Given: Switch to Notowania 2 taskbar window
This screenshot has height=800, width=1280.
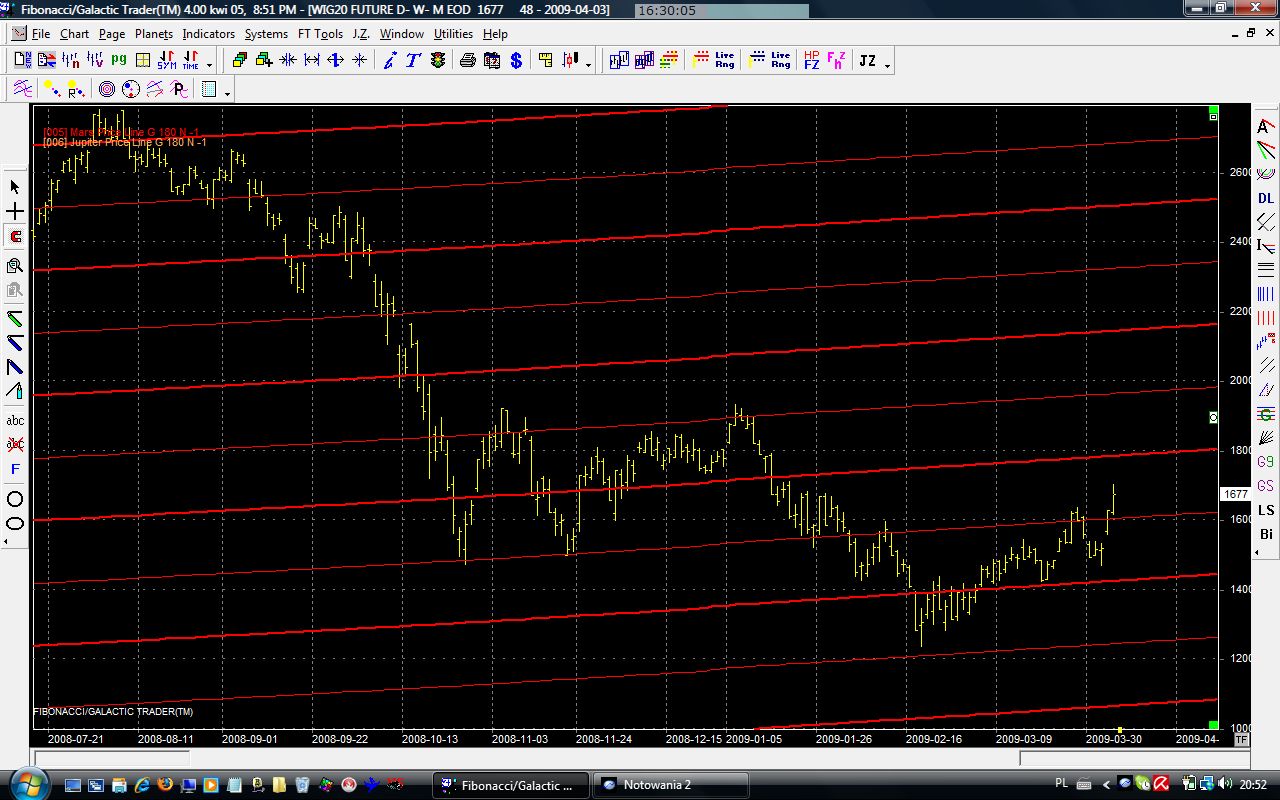Looking at the screenshot, I should pos(670,785).
